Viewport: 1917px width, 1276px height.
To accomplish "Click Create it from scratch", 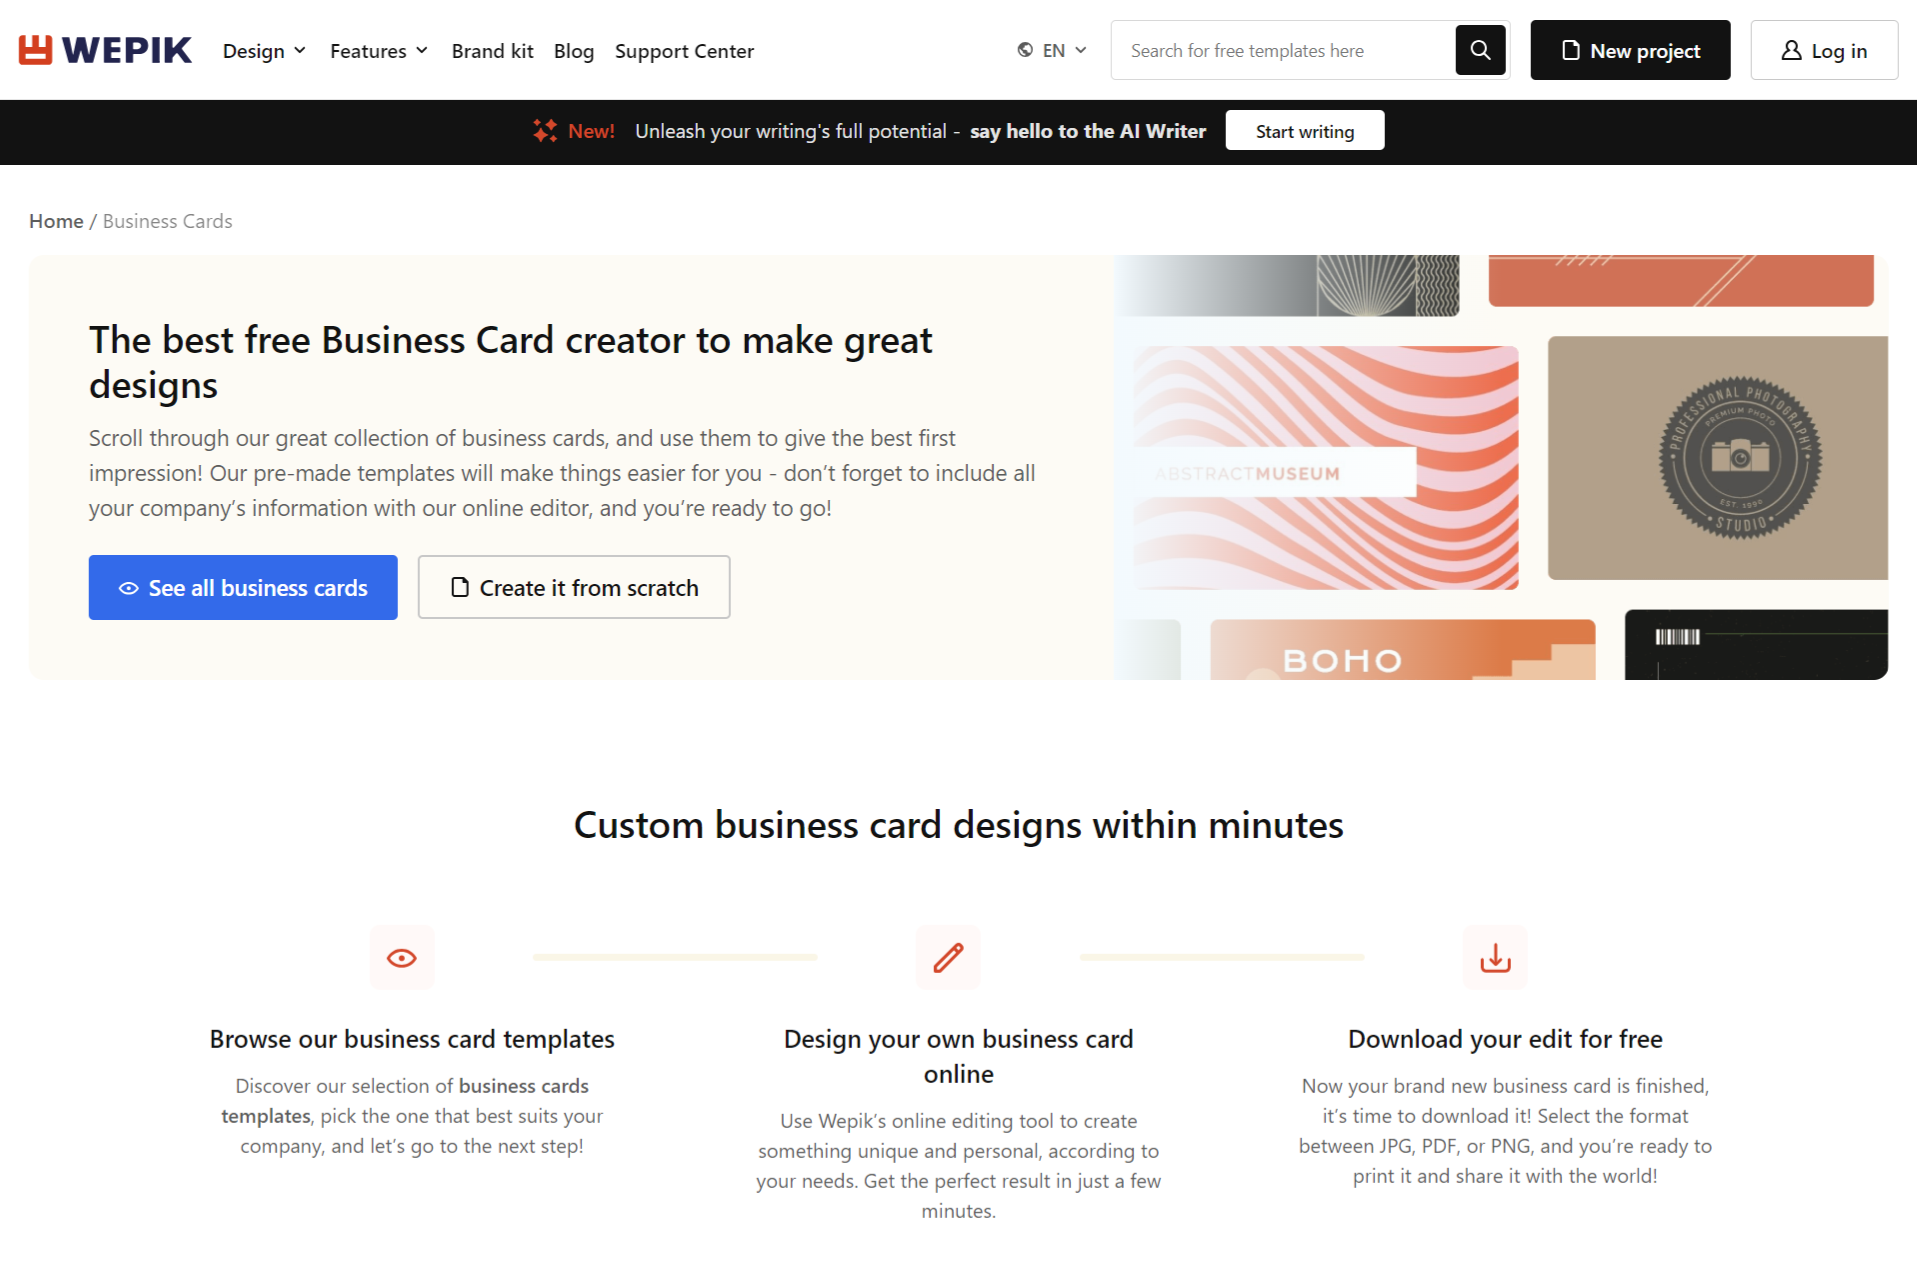I will [x=574, y=588].
